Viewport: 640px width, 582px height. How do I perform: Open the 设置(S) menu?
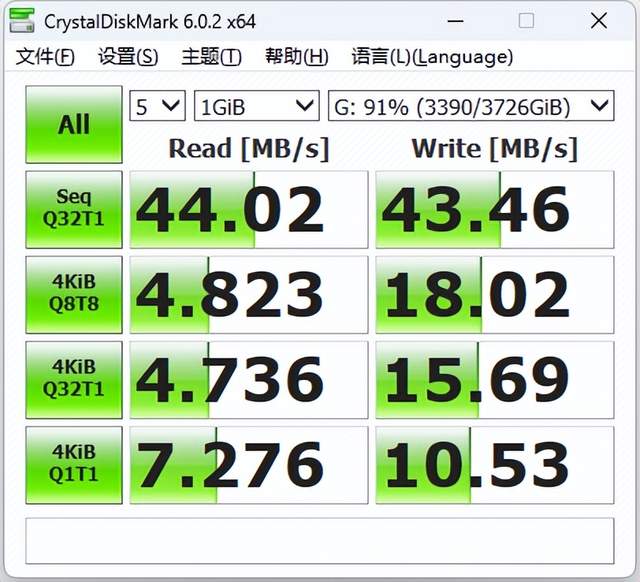pyautogui.click(x=128, y=56)
